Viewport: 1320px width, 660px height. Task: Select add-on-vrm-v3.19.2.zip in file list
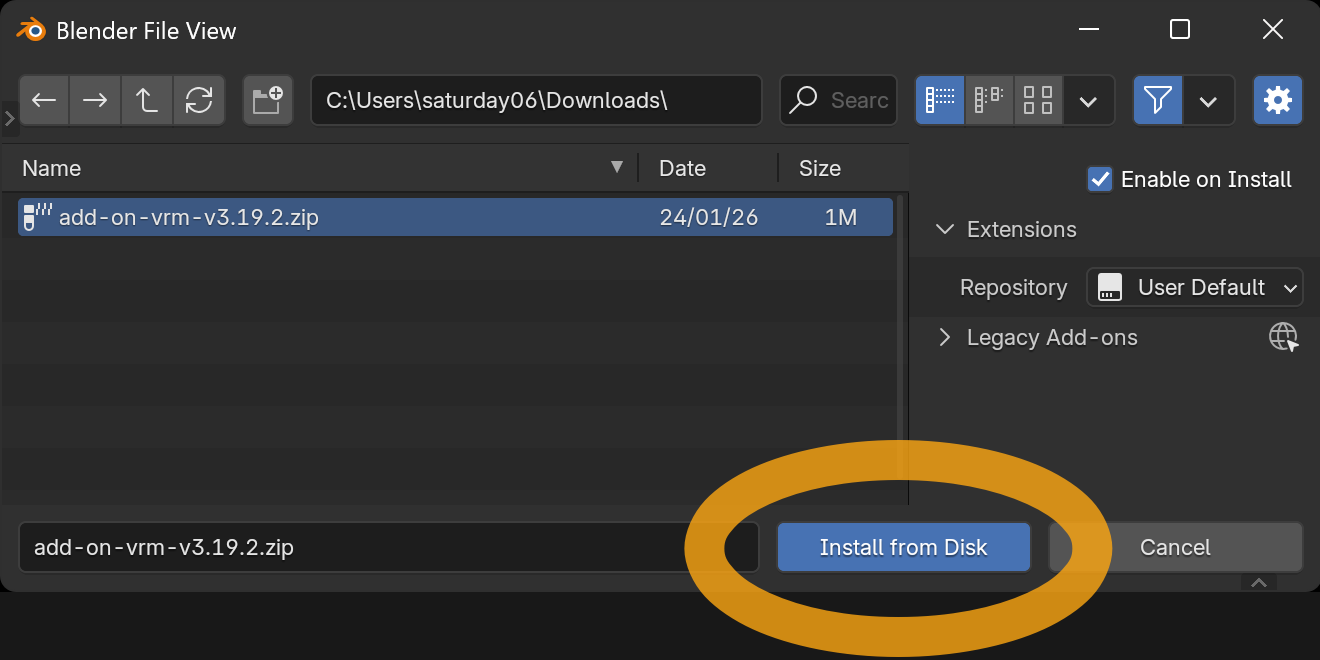[x=190, y=217]
